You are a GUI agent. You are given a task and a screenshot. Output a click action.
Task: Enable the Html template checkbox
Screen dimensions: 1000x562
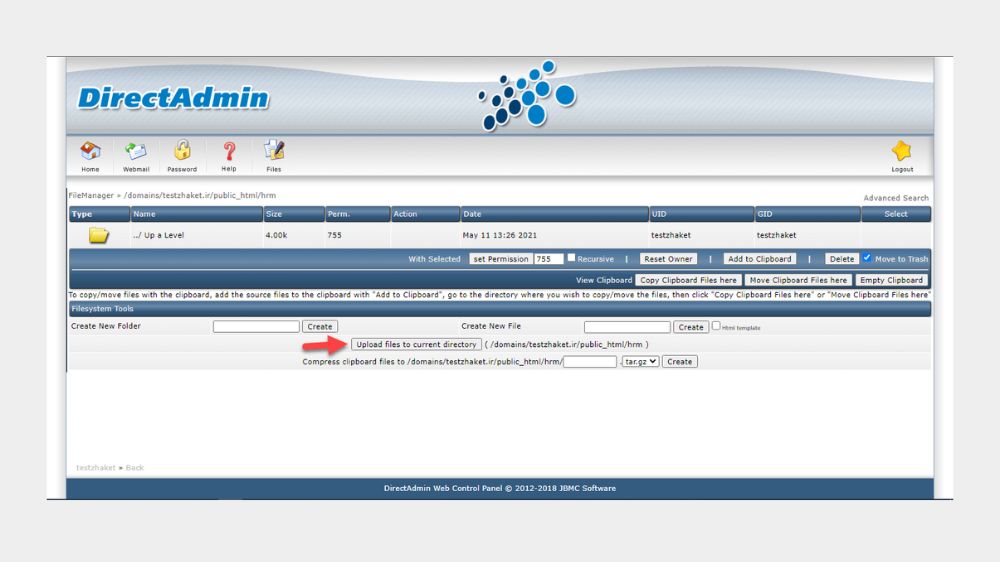point(716,326)
